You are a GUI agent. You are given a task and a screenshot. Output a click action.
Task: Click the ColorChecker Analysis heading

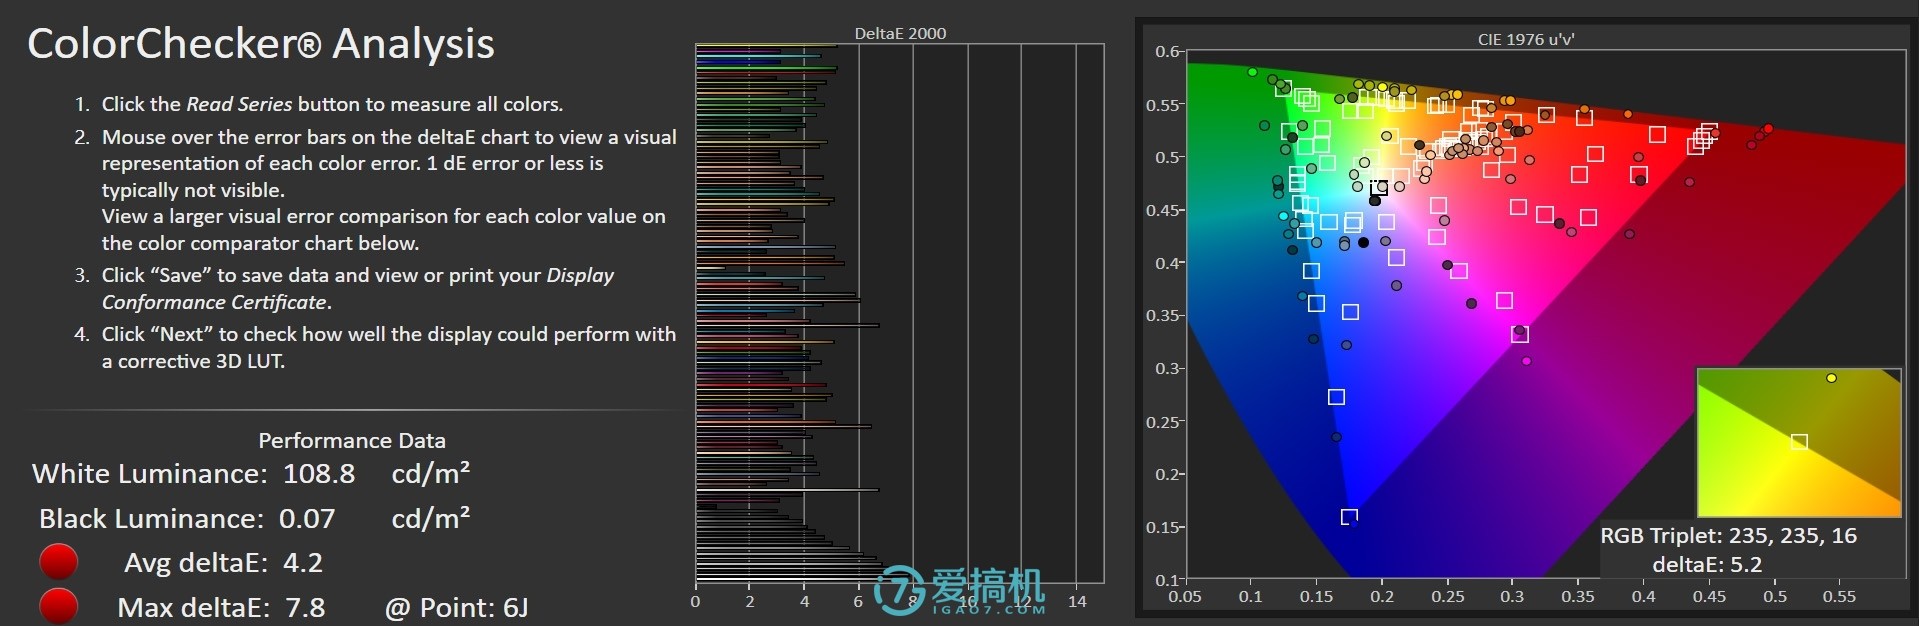[261, 43]
